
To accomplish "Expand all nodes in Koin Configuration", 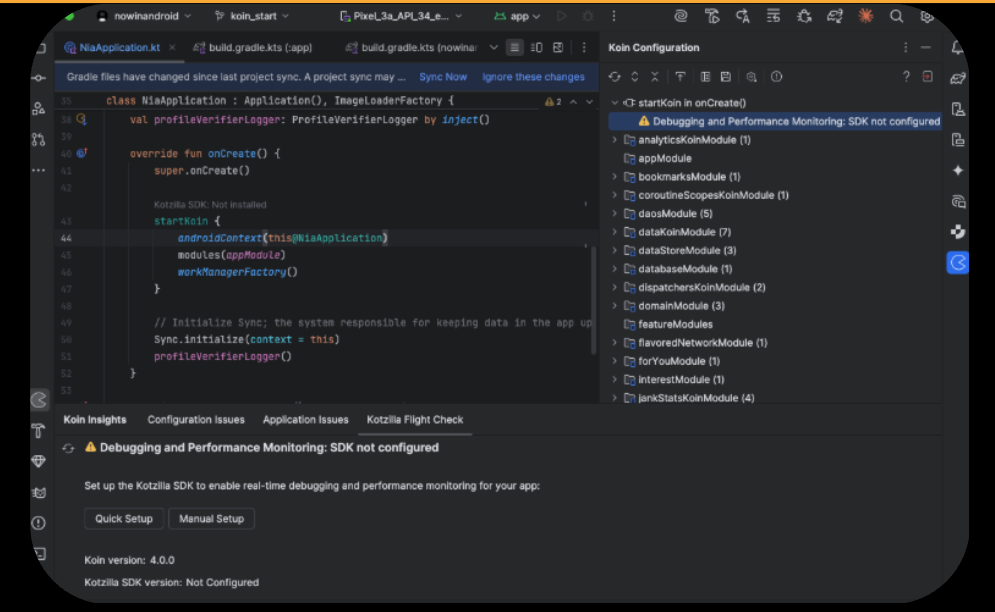I will (635, 77).
